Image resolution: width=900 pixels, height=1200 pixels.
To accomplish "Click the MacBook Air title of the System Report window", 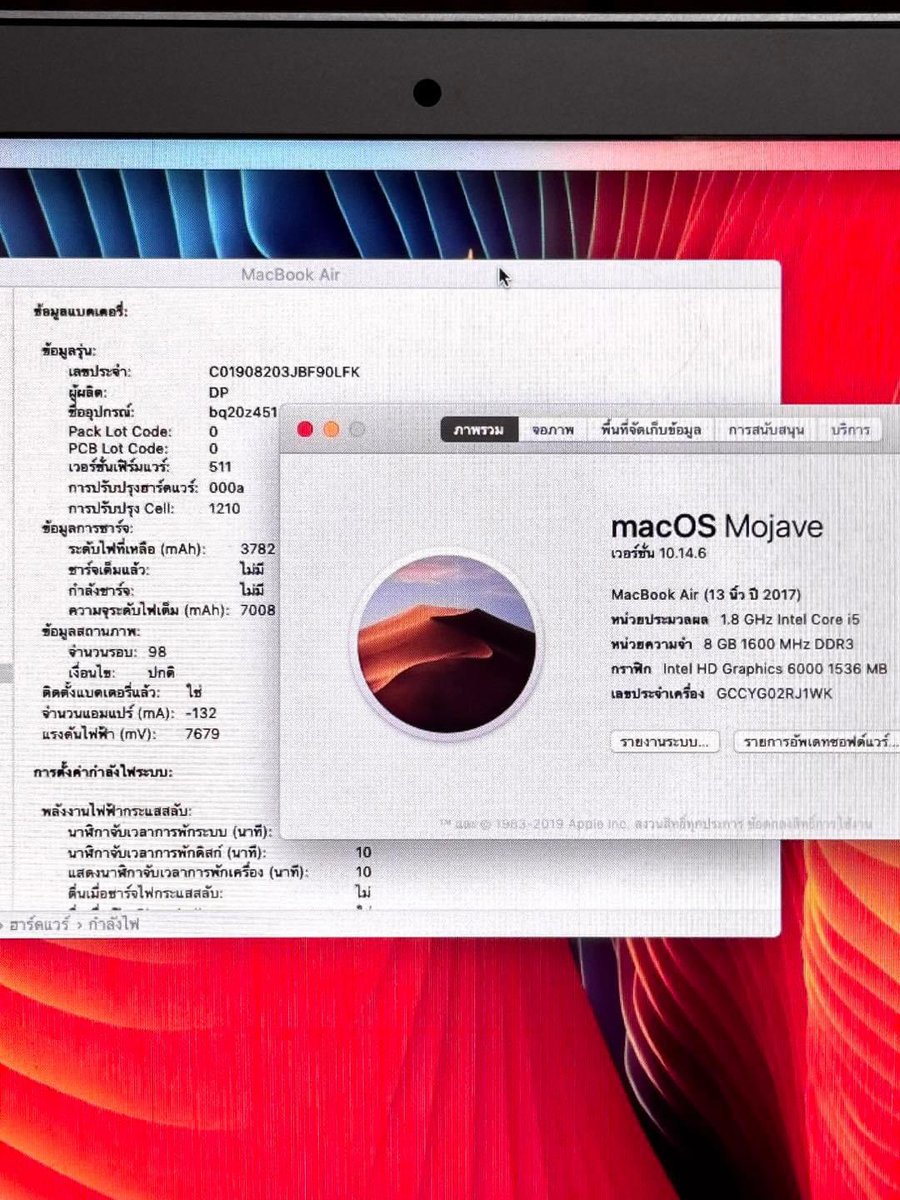I will 291,275.
